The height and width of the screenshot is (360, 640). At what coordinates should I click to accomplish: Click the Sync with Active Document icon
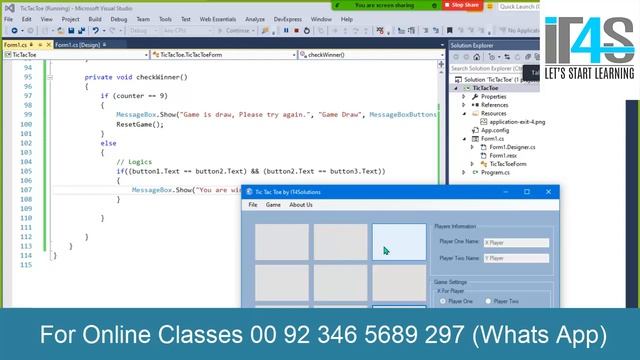(507, 57)
